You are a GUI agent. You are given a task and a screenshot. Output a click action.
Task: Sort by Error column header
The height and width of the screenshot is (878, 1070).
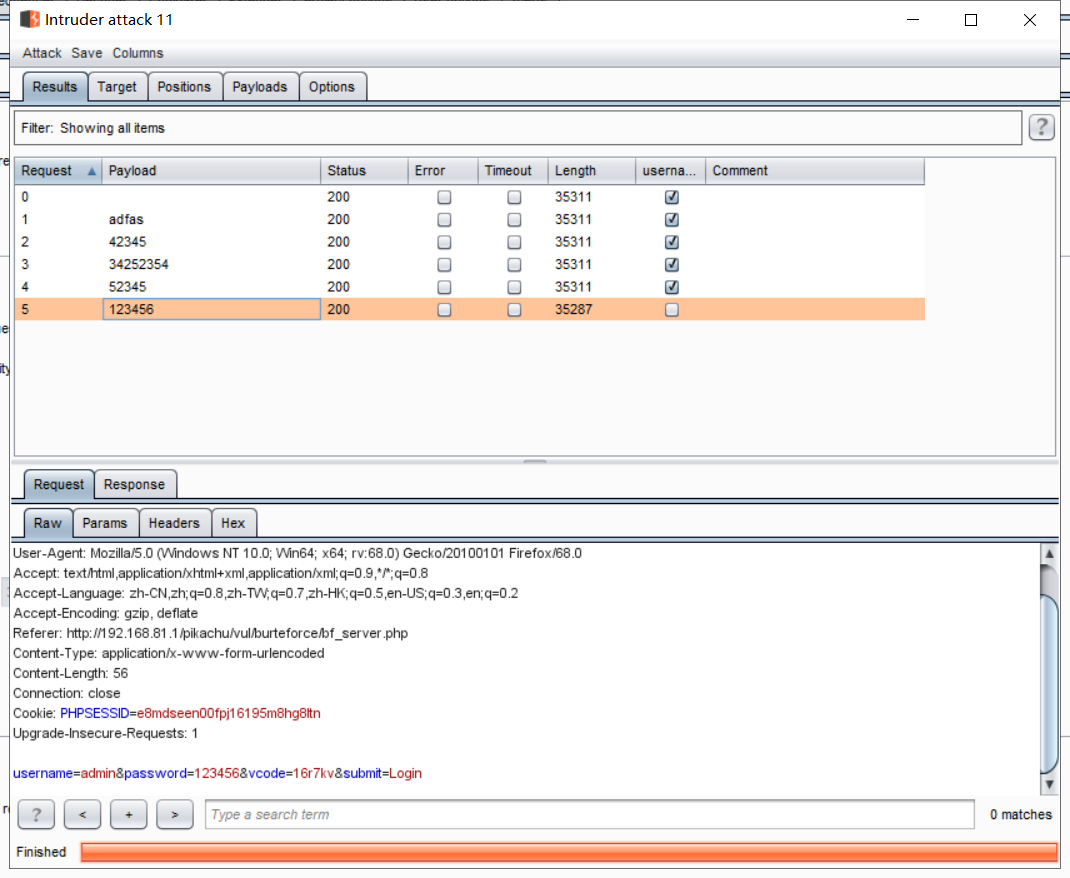[x=443, y=171]
